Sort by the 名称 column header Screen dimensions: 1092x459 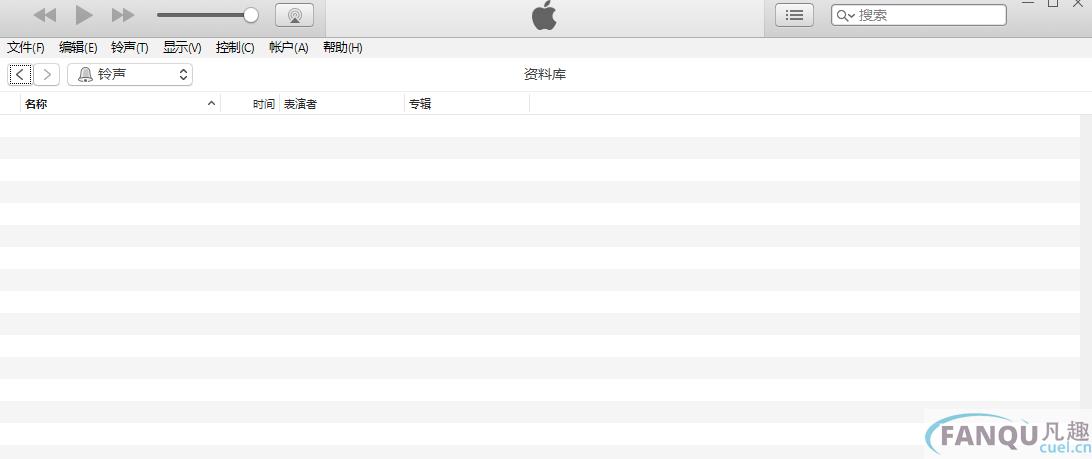coord(120,104)
